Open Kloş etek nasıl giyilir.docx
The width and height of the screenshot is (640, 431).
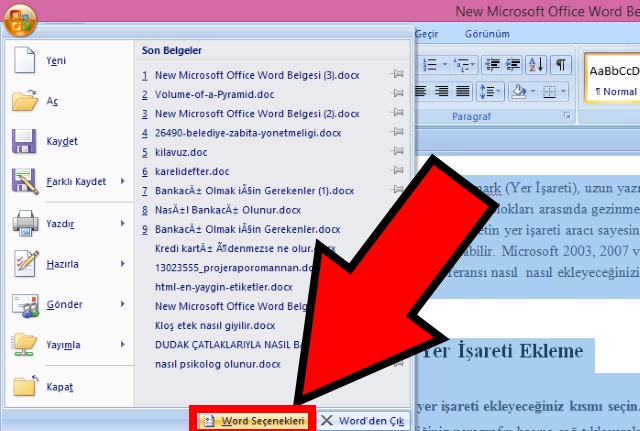tap(215, 326)
